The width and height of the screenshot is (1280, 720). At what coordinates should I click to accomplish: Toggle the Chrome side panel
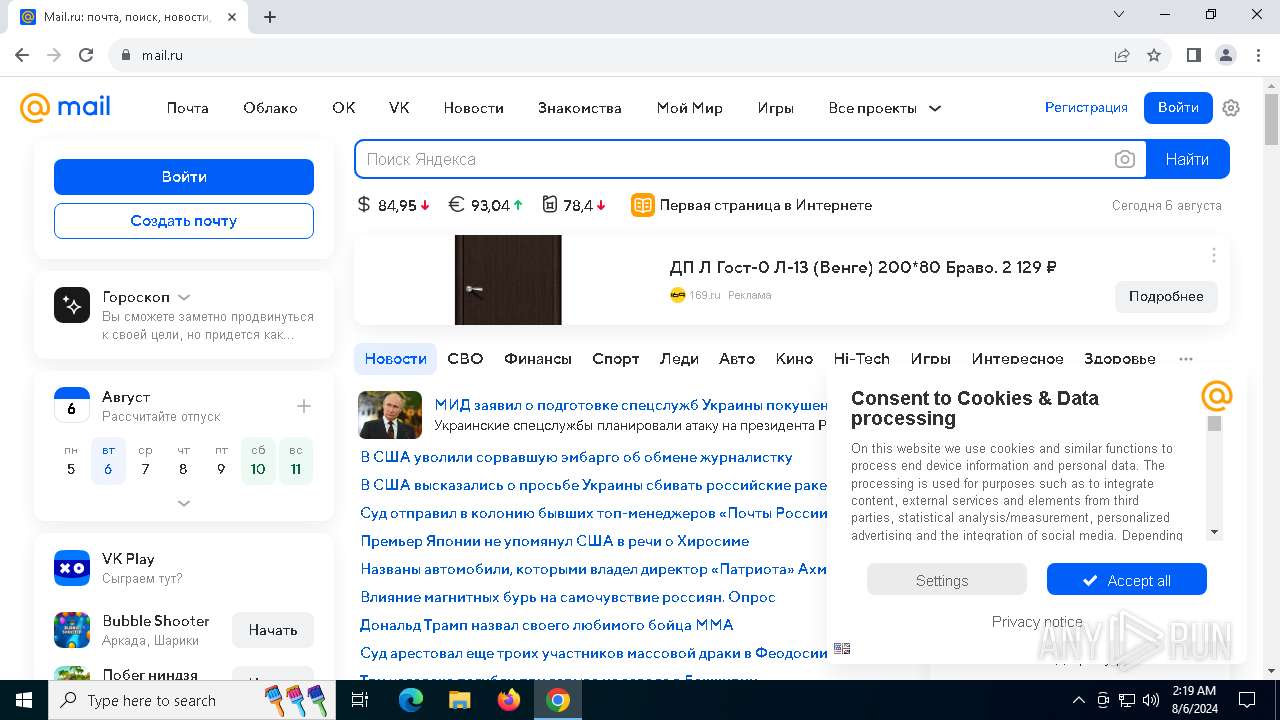tap(1194, 55)
